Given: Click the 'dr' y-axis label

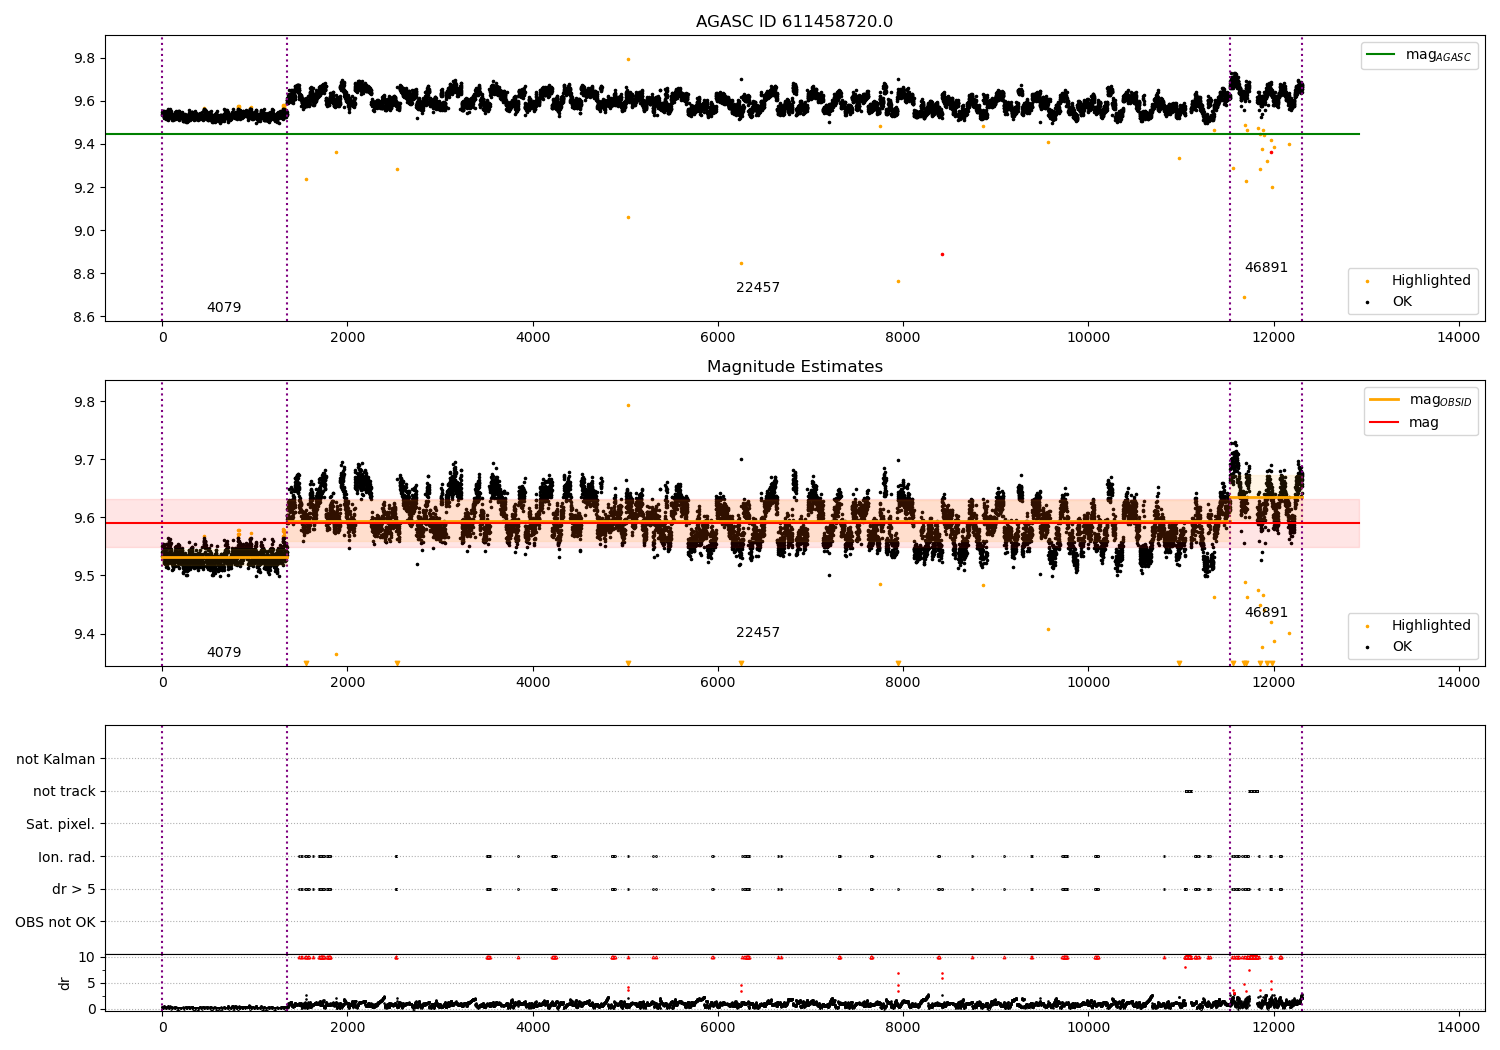Looking at the screenshot, I should coord(64,983).
